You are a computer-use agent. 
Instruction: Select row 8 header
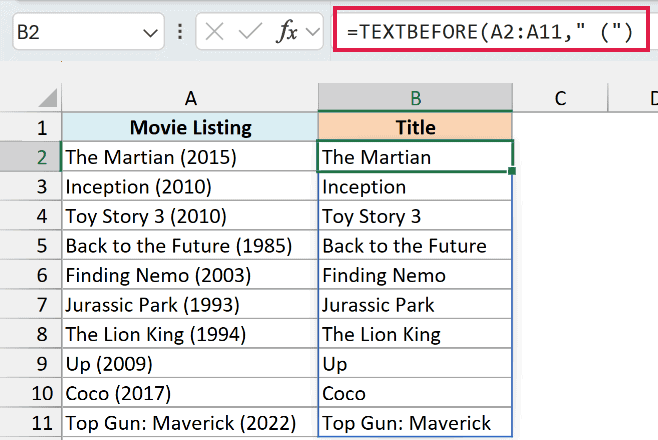click(x=31, y=334)
